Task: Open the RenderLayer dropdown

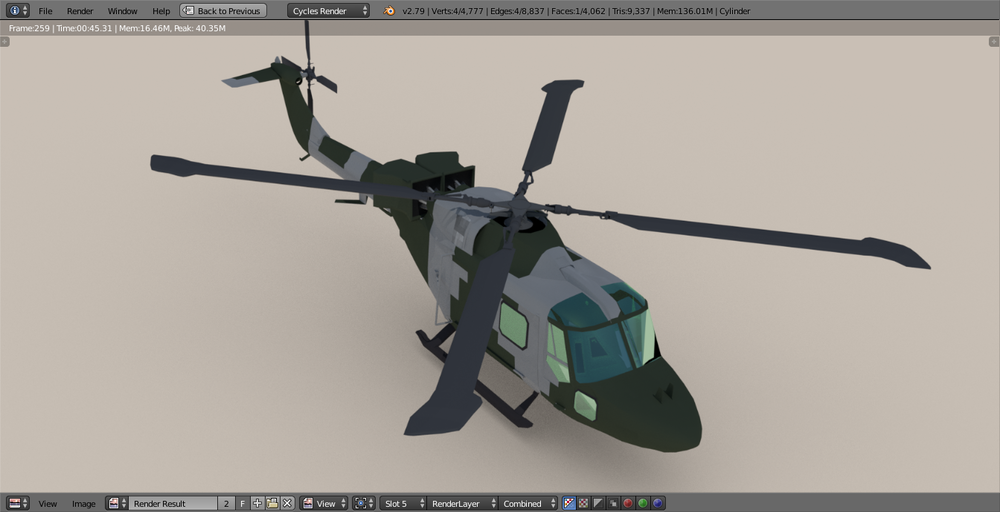Action: point(462,503)
